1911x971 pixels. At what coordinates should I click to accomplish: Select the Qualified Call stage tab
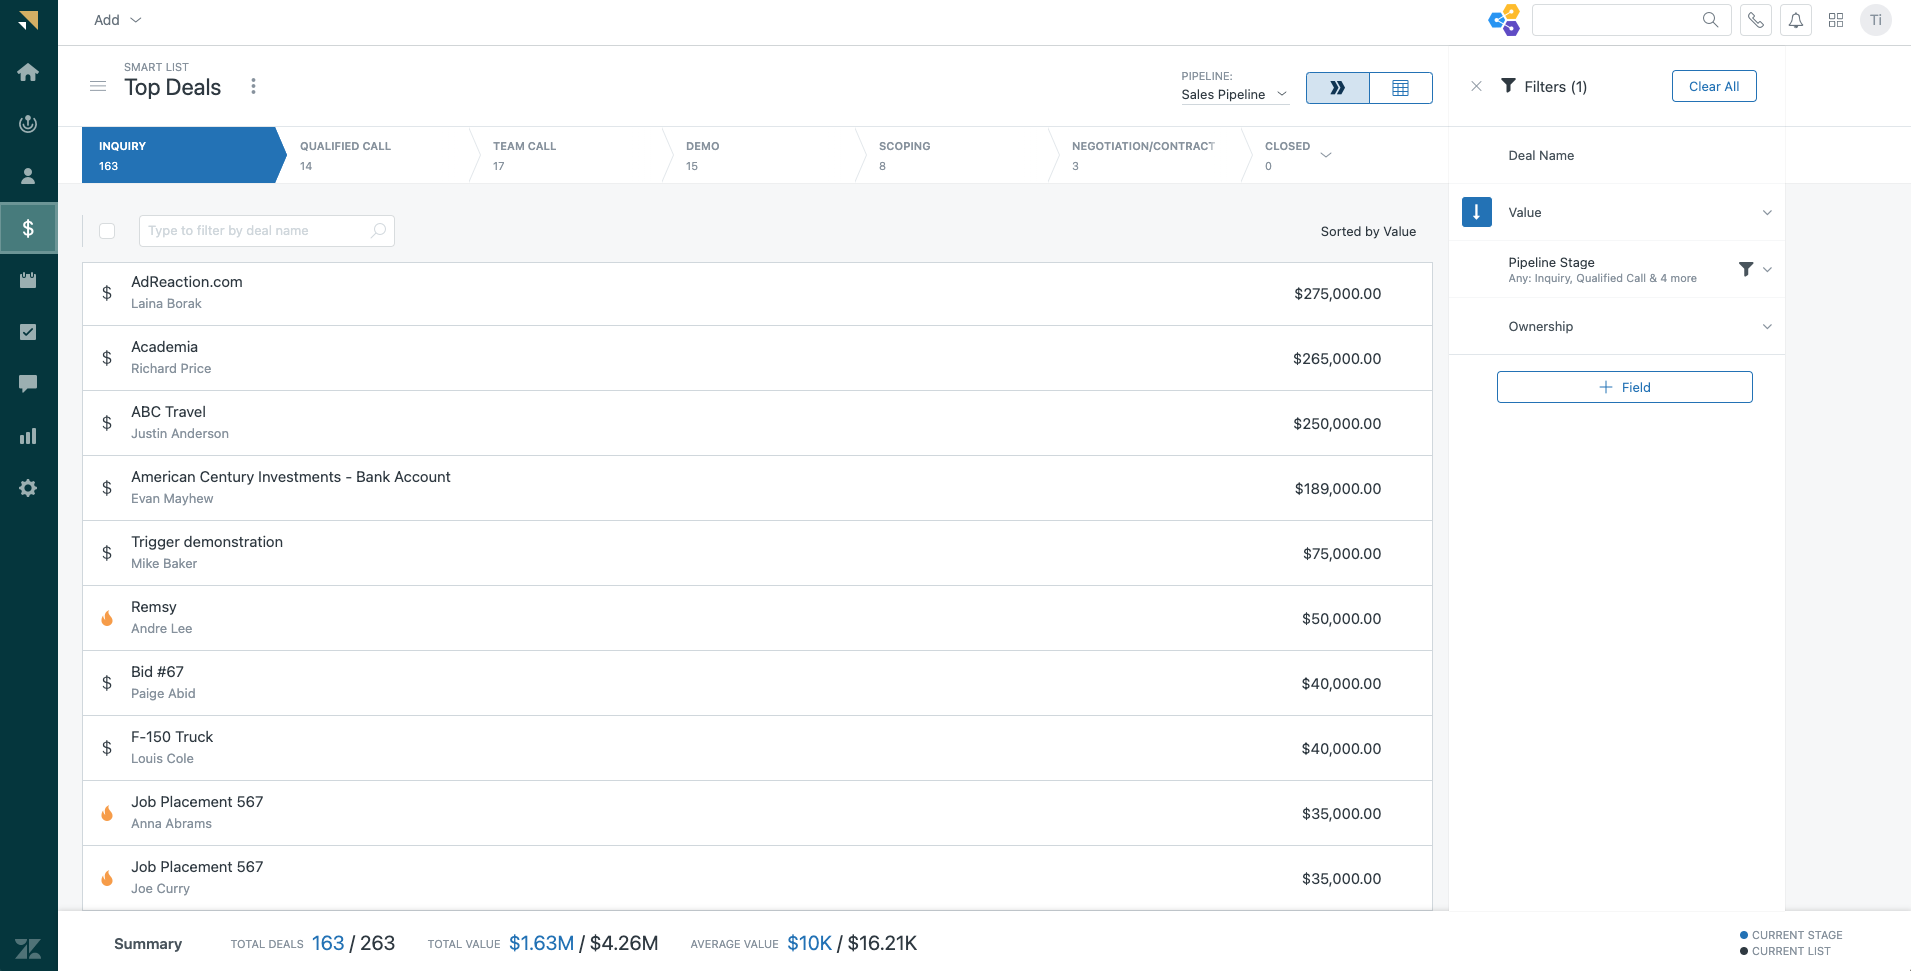pos(372,155)
